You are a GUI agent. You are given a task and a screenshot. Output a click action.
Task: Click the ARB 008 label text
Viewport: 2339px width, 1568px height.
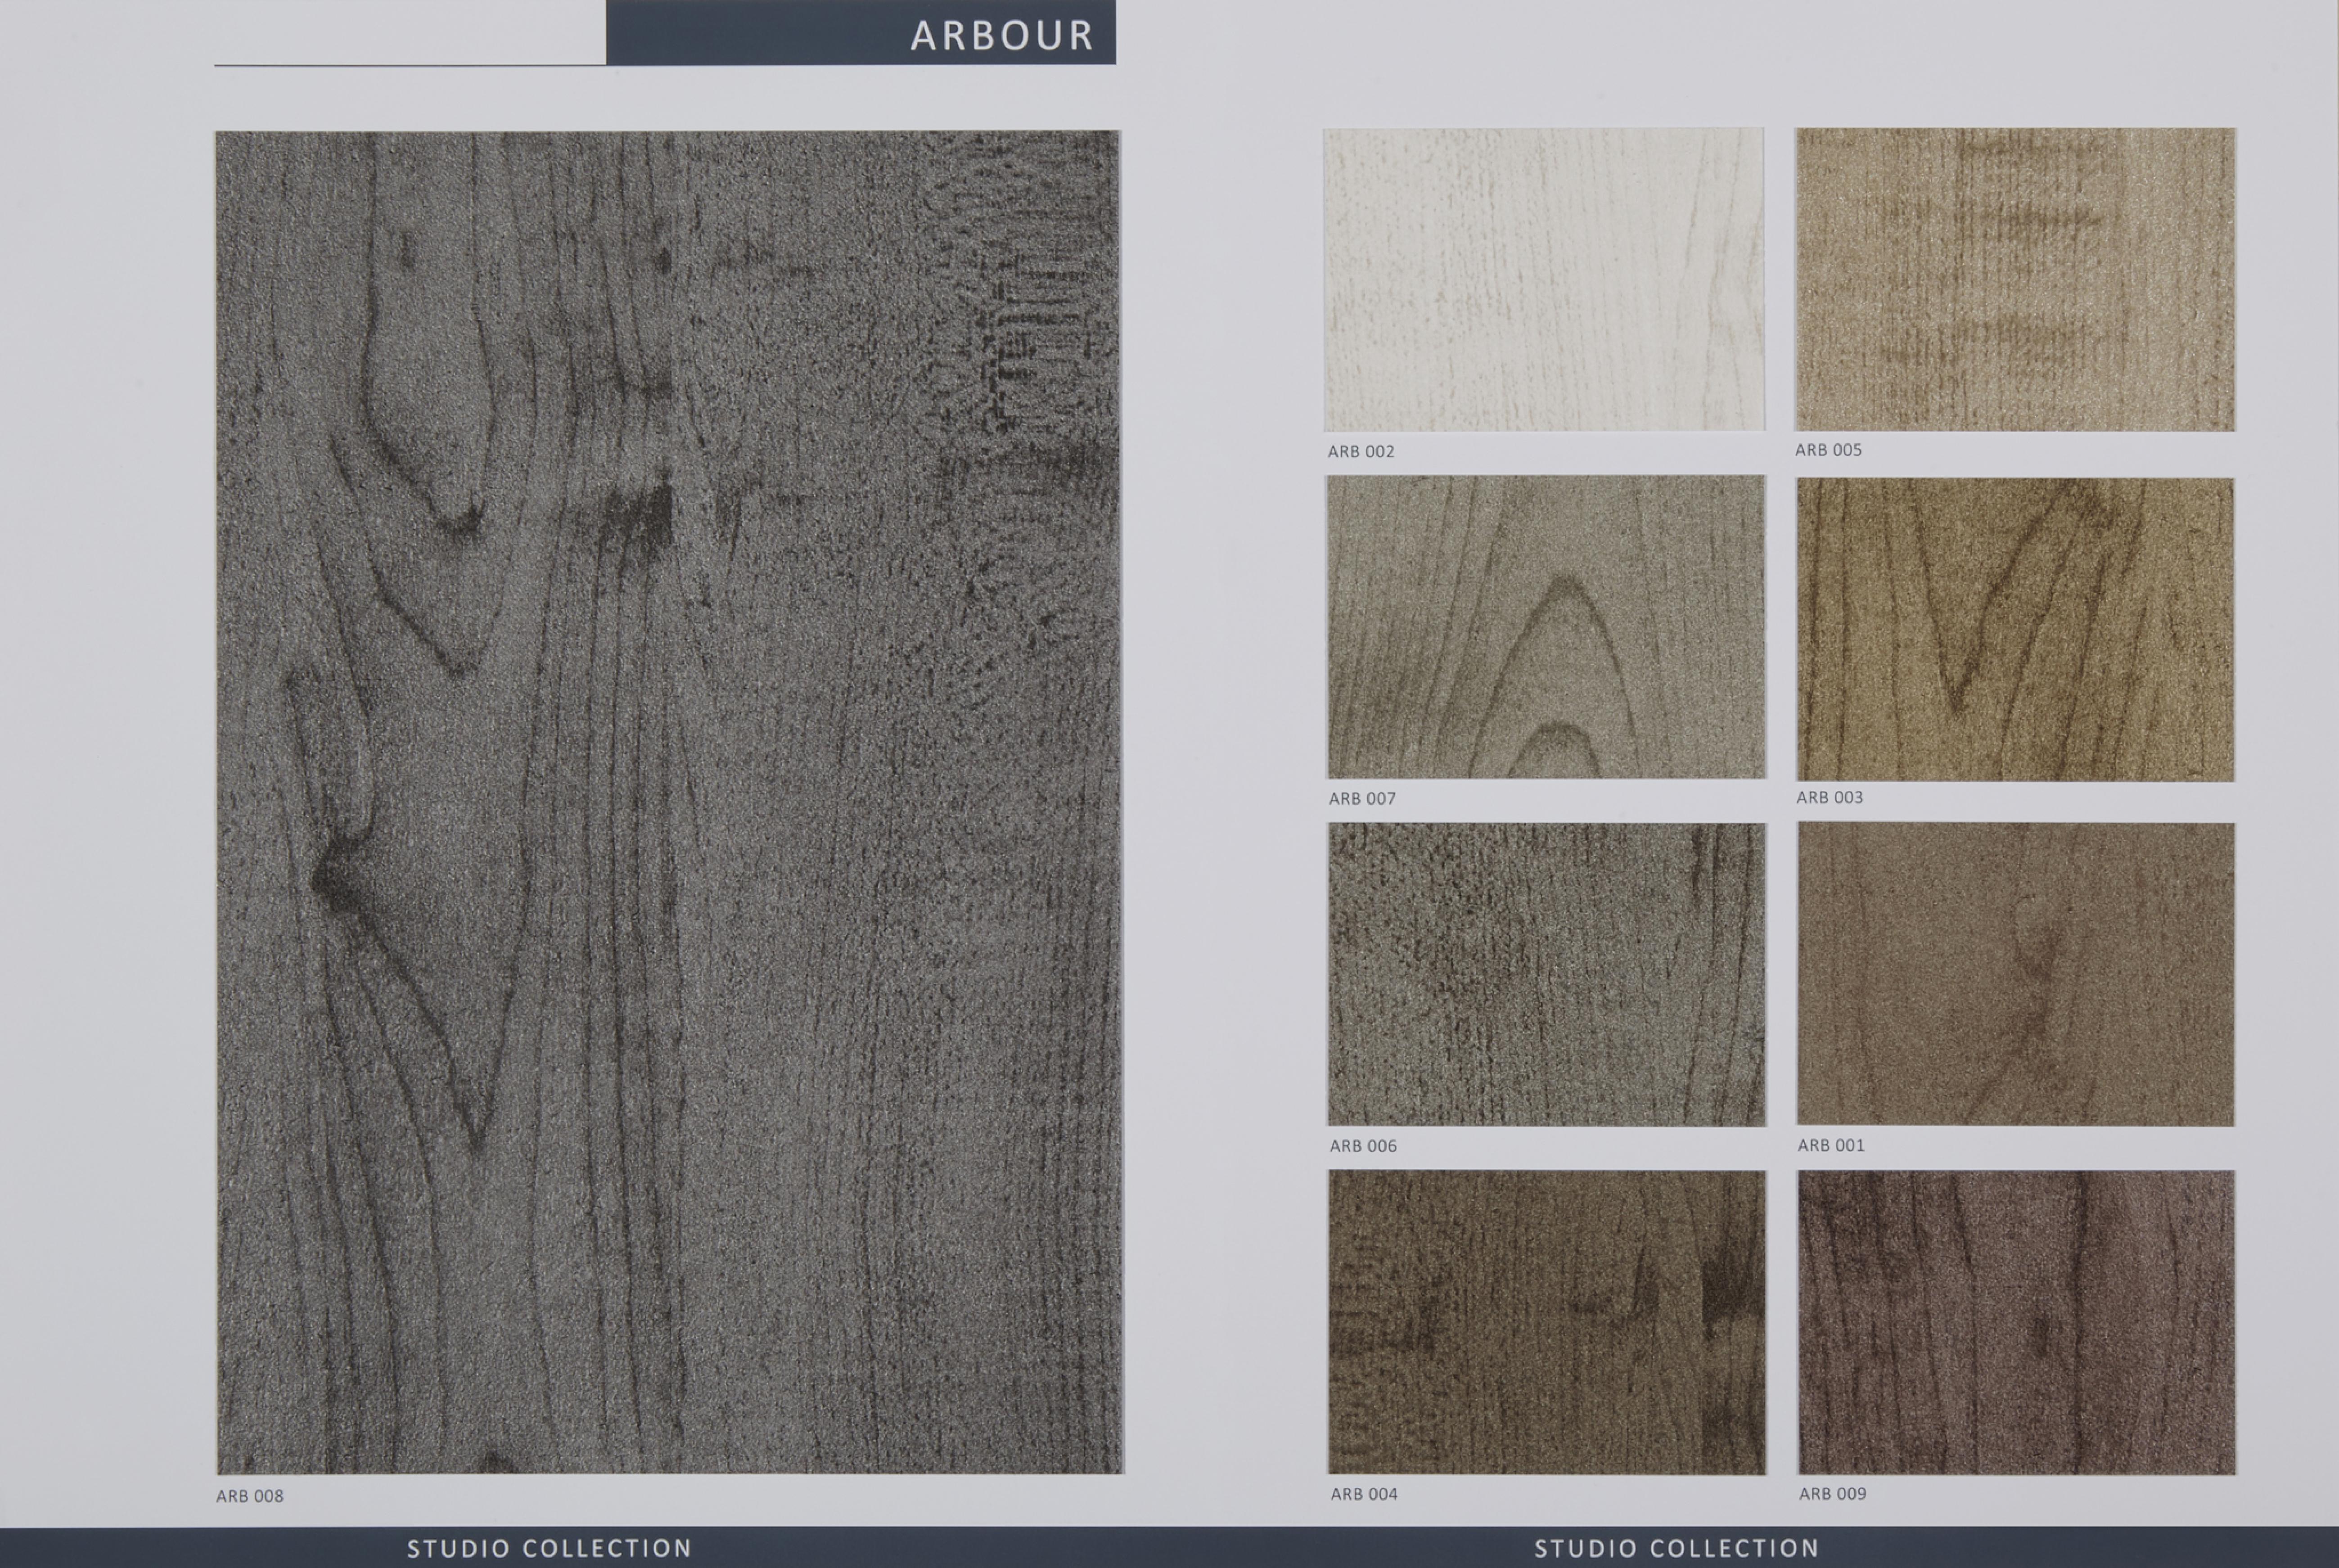click(x=250, y=1496)
